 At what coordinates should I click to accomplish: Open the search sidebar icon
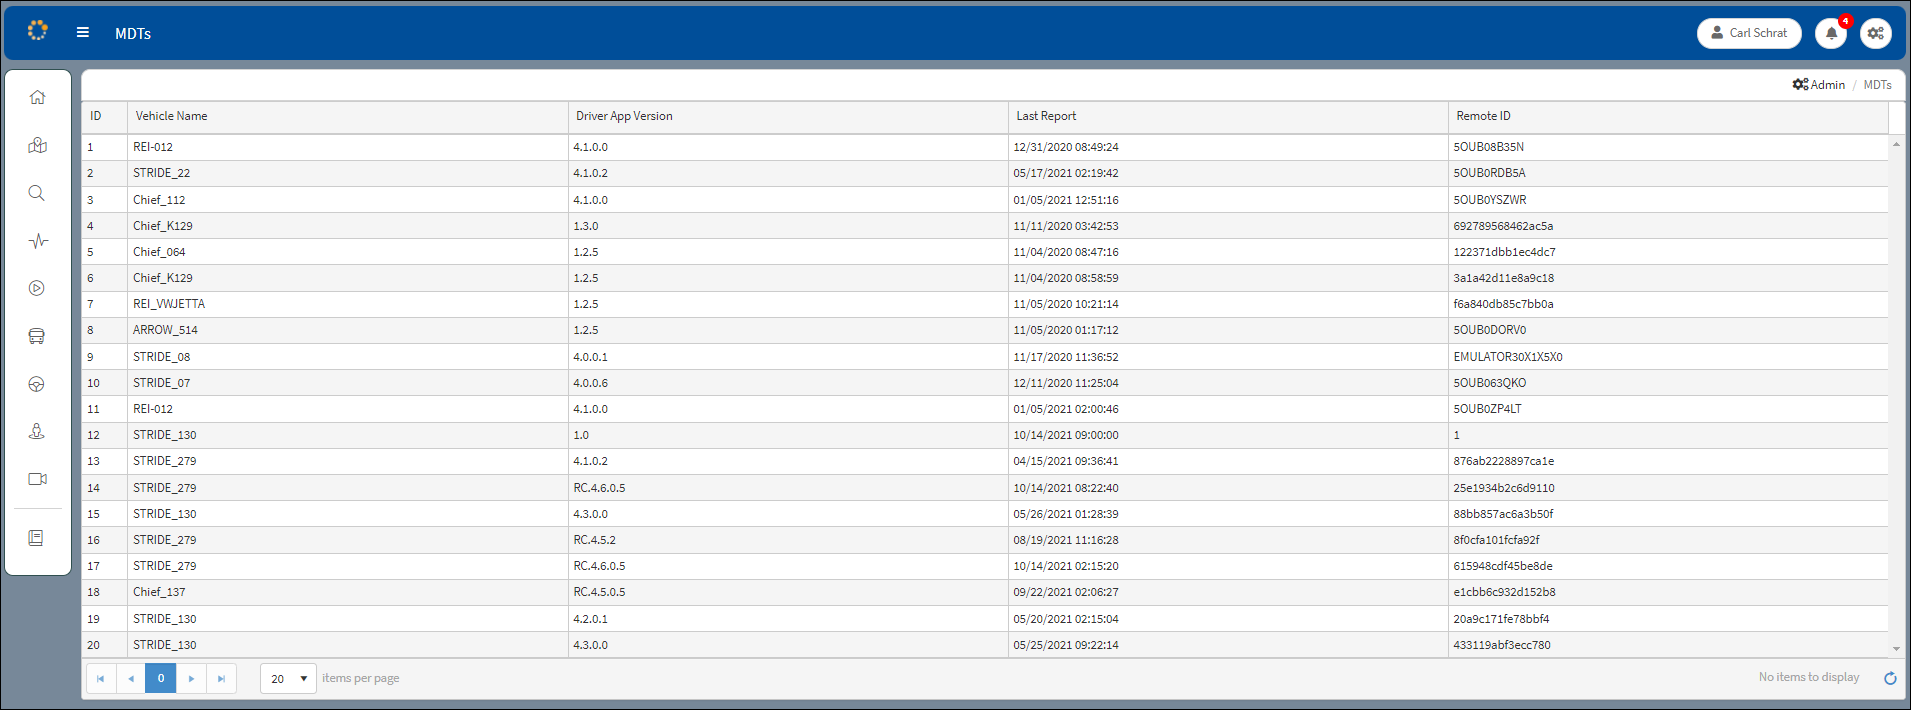point(37,193)
